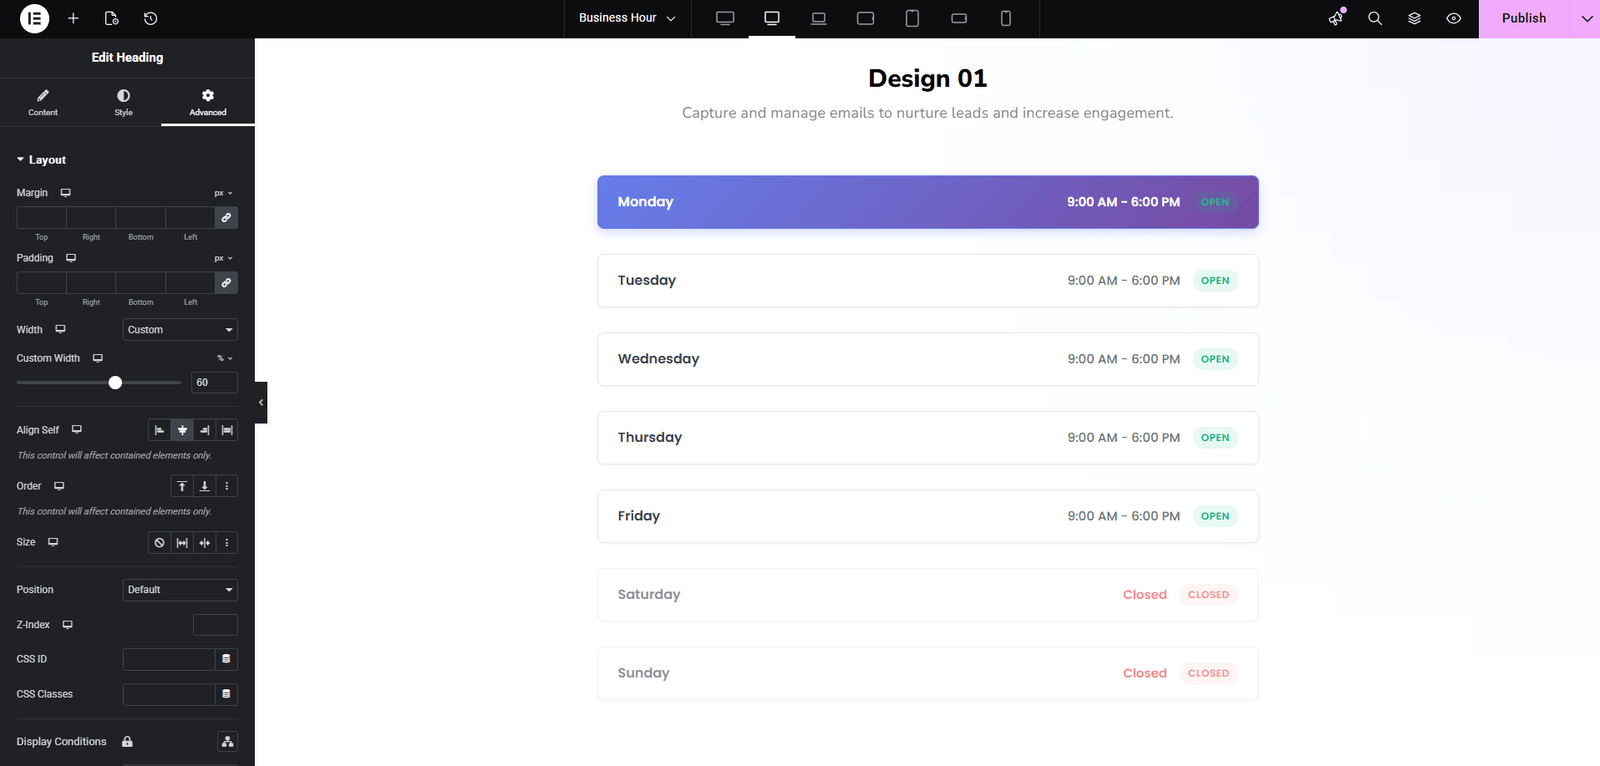Screen dimensions: 1600x766
Task: Collapse the editor panel handle
Action: 261,402
